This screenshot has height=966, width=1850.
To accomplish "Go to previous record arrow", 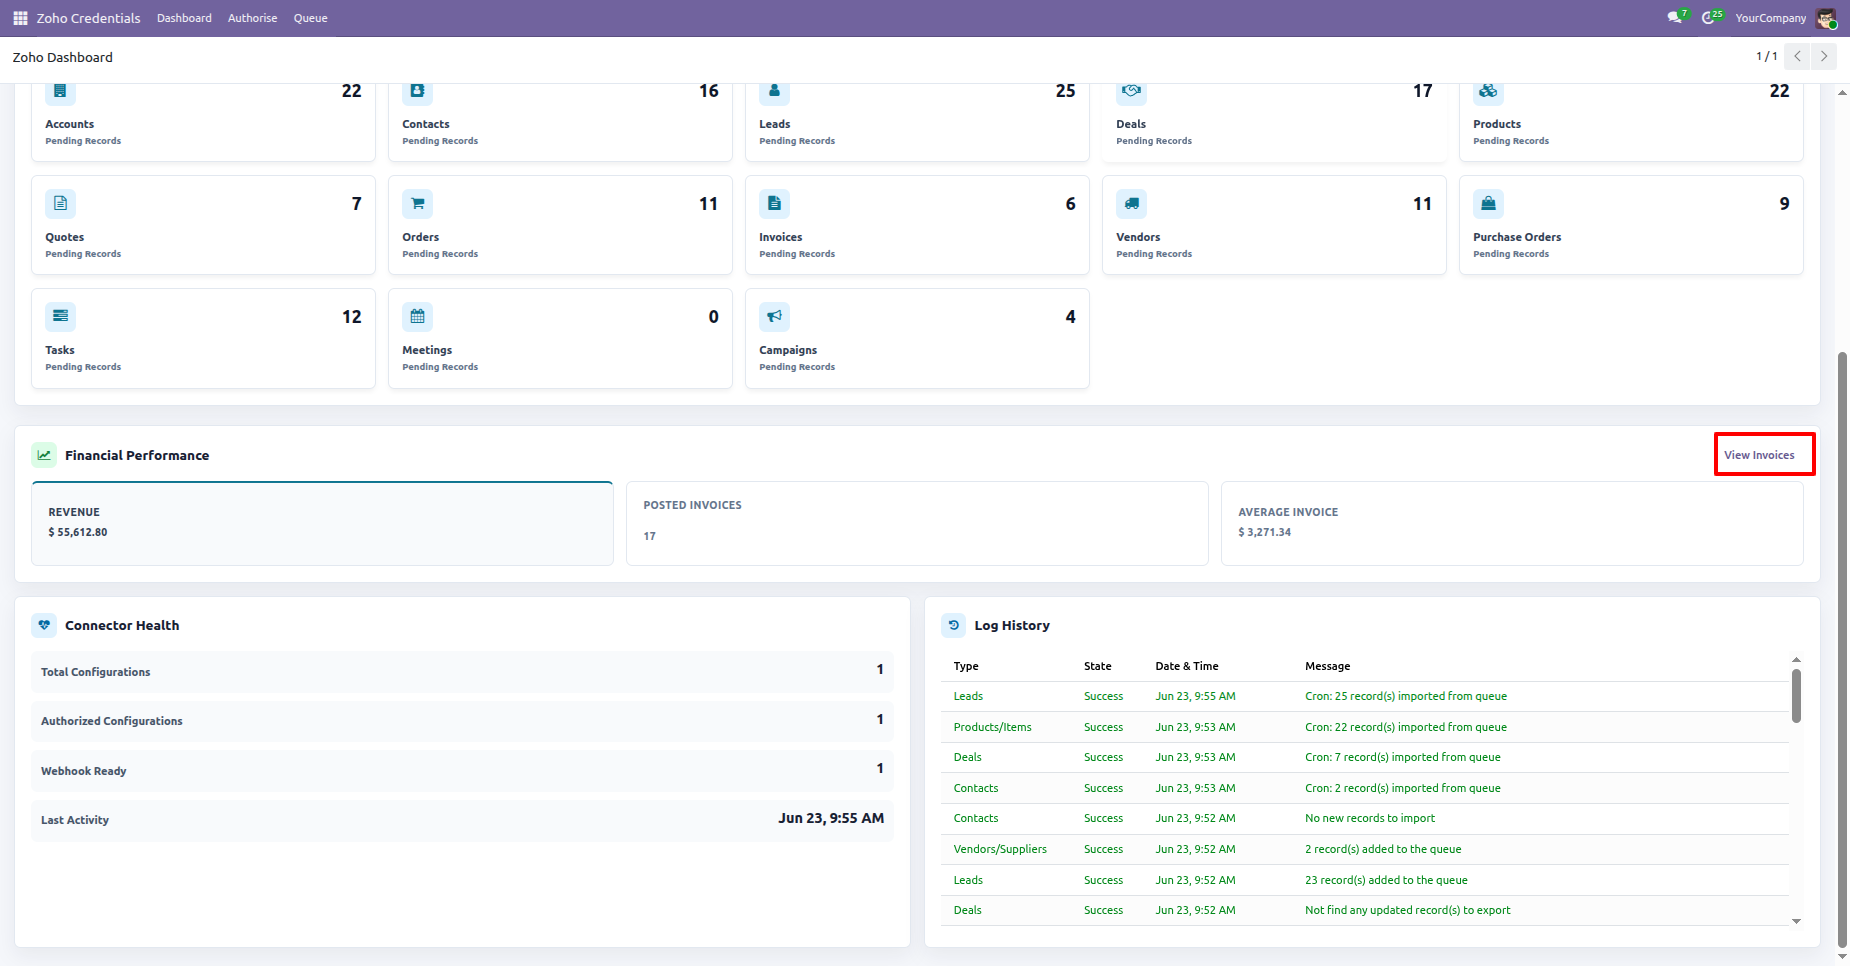I will [1797, 56].
